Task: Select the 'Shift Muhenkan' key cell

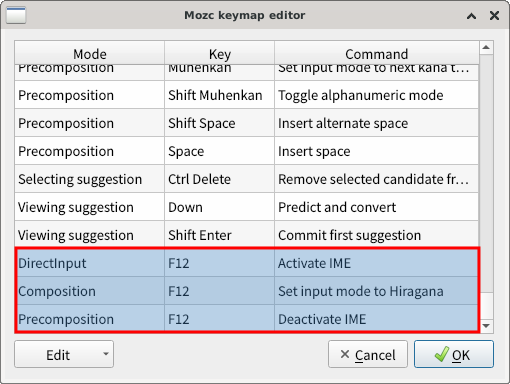Action: click(219, 95)
